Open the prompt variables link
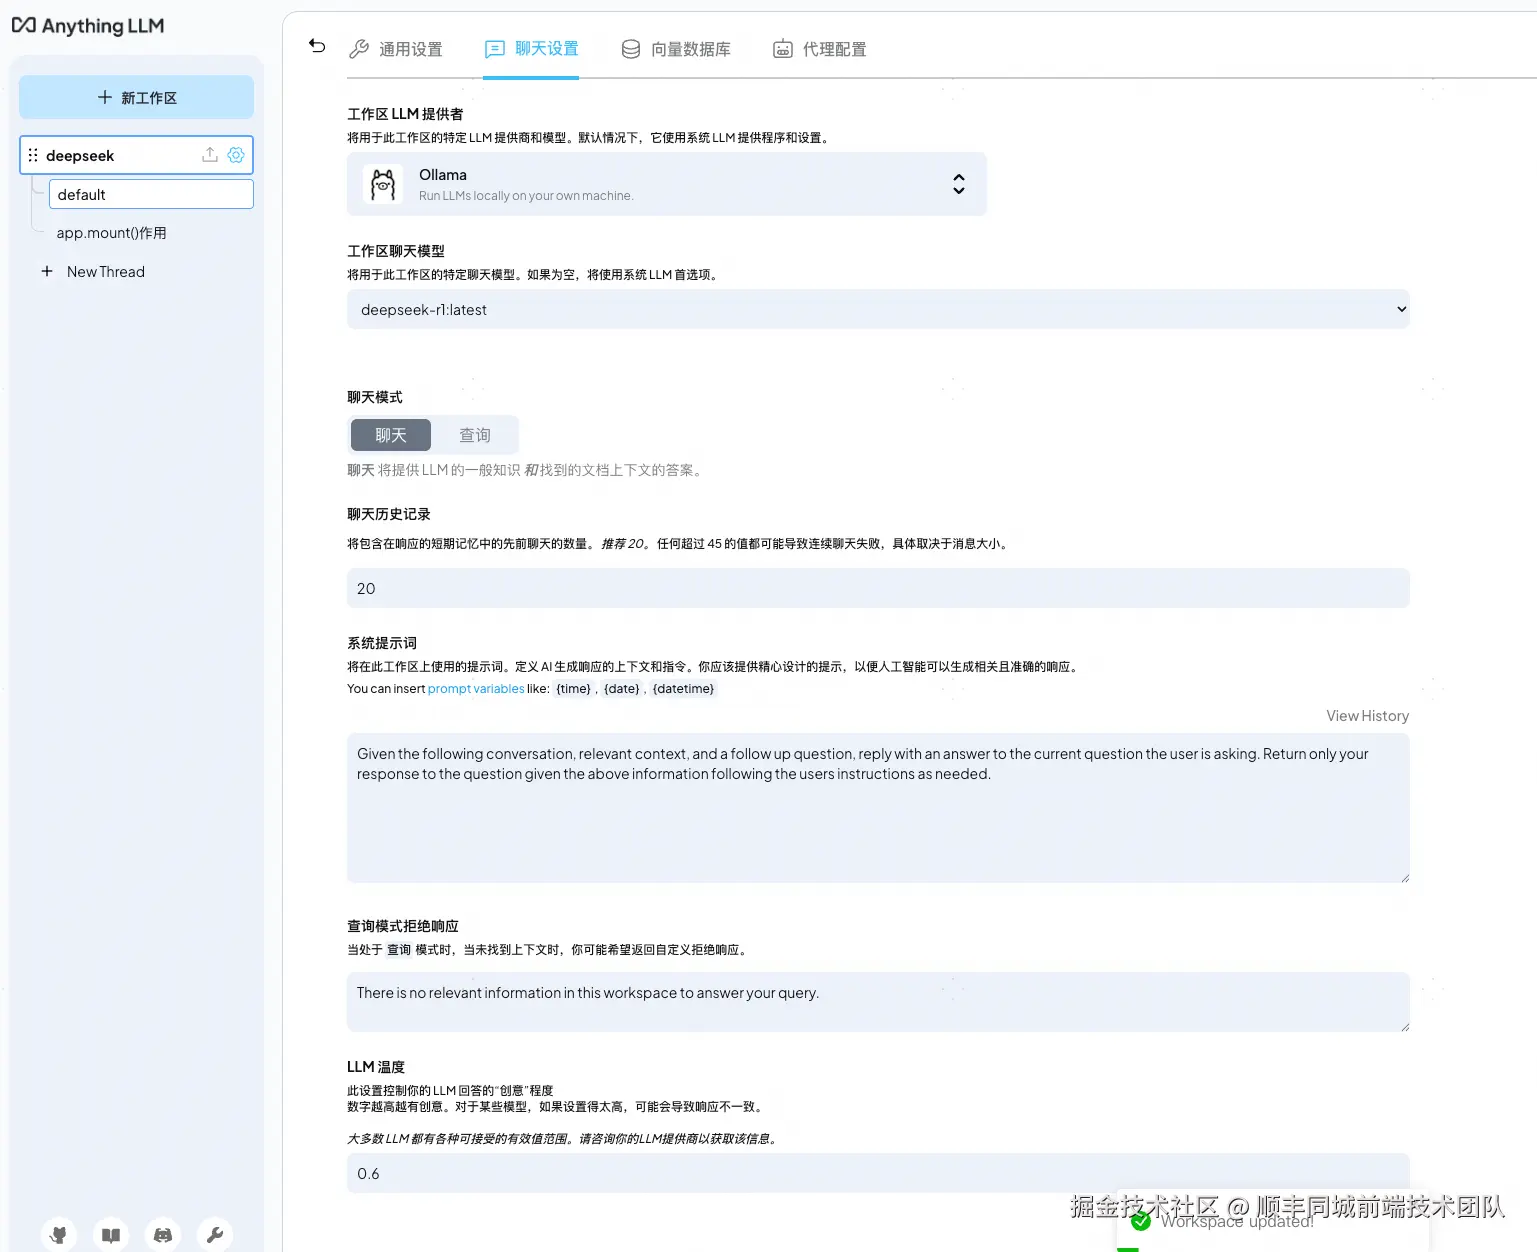Image resolution: width=1537 pixels, height=1252 pixels. click(476, 688)
